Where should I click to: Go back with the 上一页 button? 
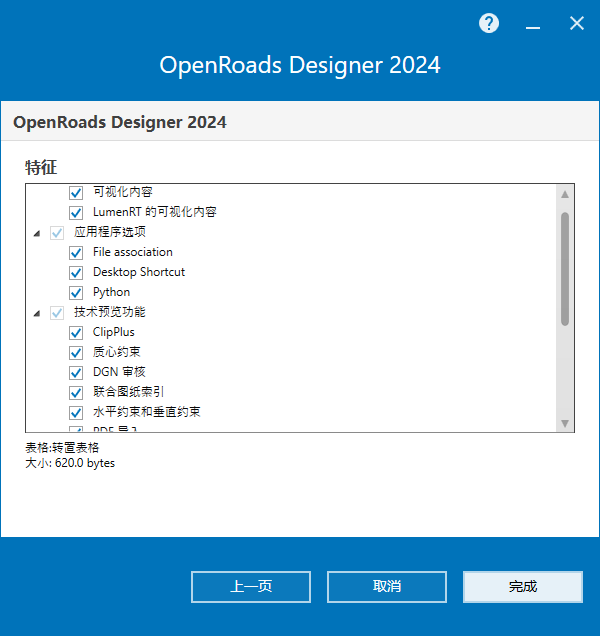251,587
